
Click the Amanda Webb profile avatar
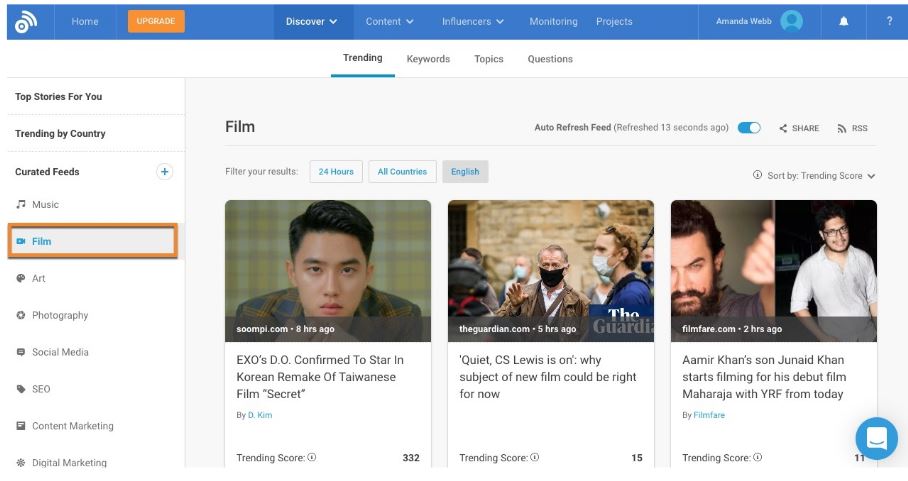[791, 21]
